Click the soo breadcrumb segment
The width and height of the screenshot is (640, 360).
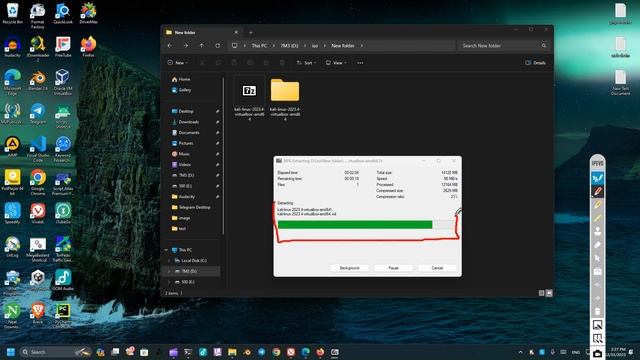click(x=315, y=46)
